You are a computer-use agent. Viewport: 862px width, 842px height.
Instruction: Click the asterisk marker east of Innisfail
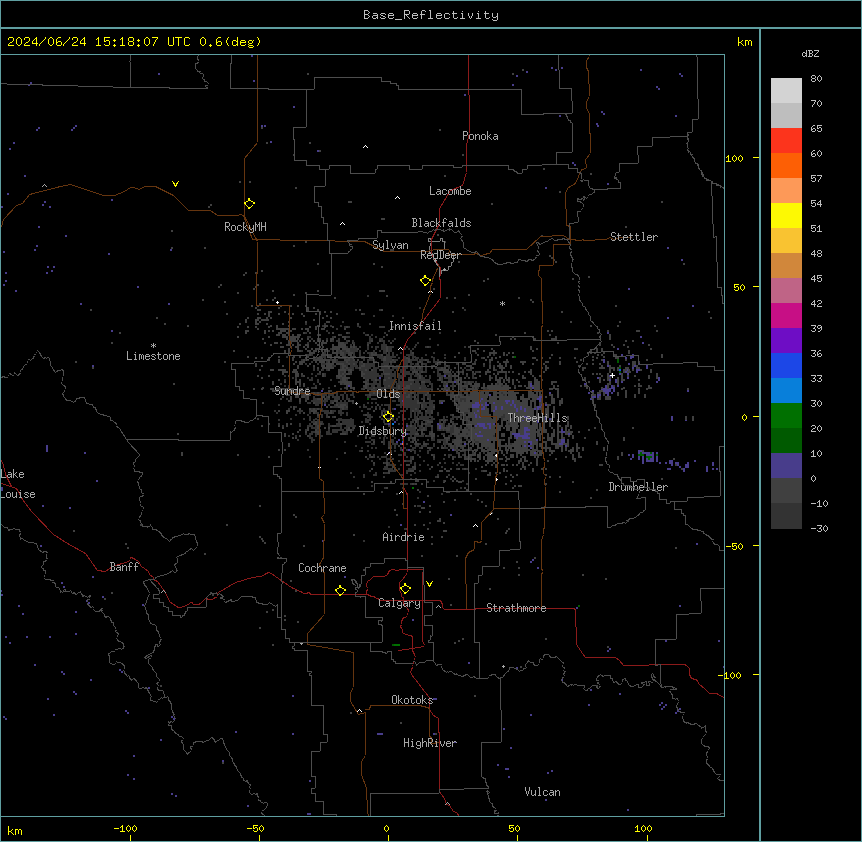[x=502, y=303]
